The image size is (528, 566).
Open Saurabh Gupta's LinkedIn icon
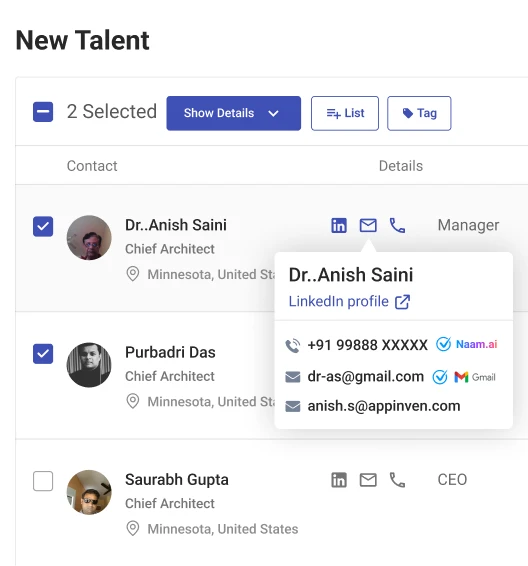point(339,480)
